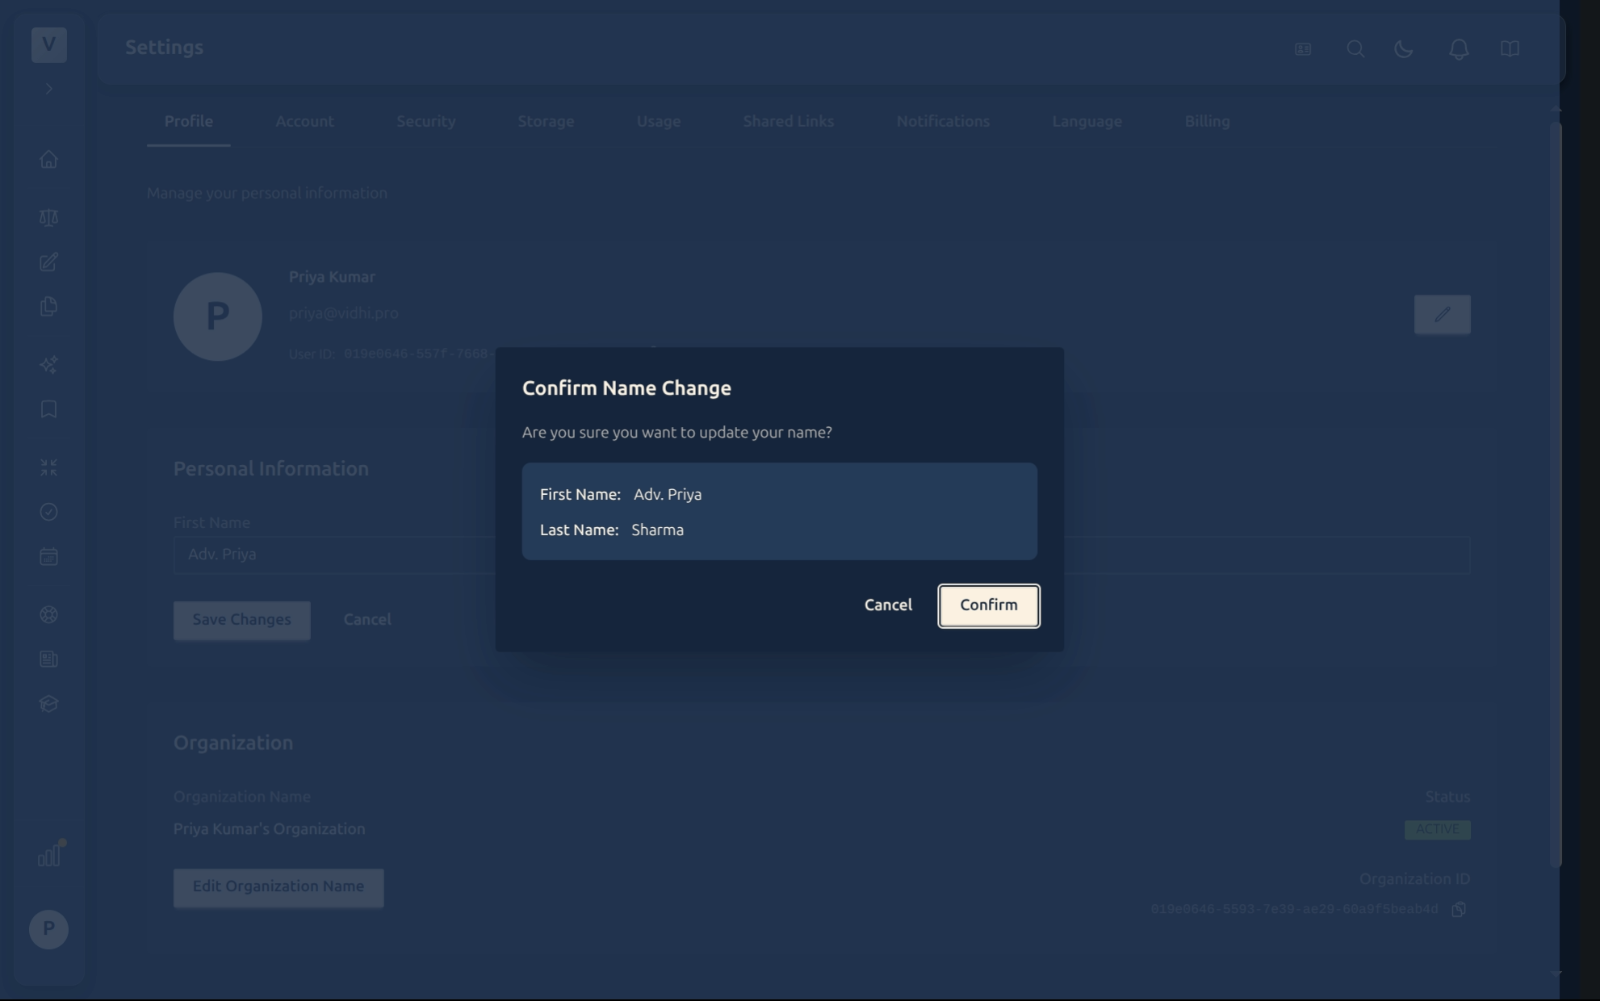Switch to the Usage tab
Image resolution: width=1600 pixels, height=1001 pixels.
click(x=659, y=121)
